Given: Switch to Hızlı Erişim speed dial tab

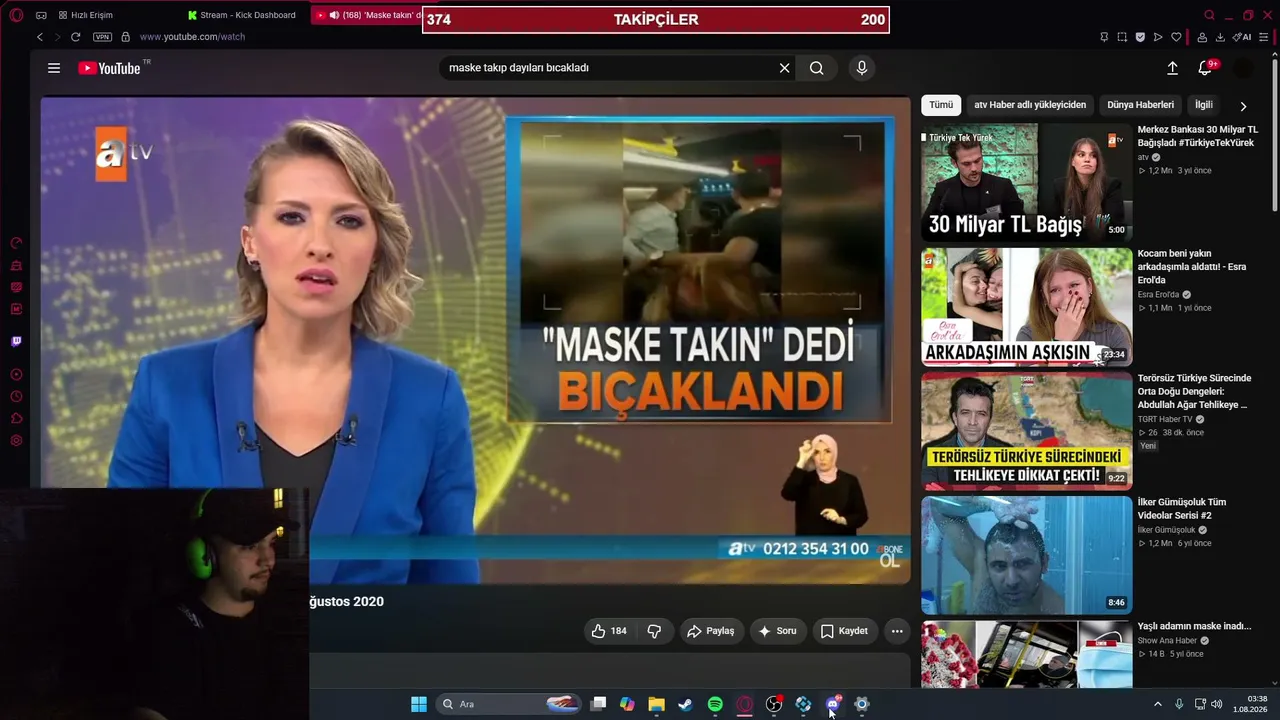Looking at the screenshot, I should tap(88, 15).
